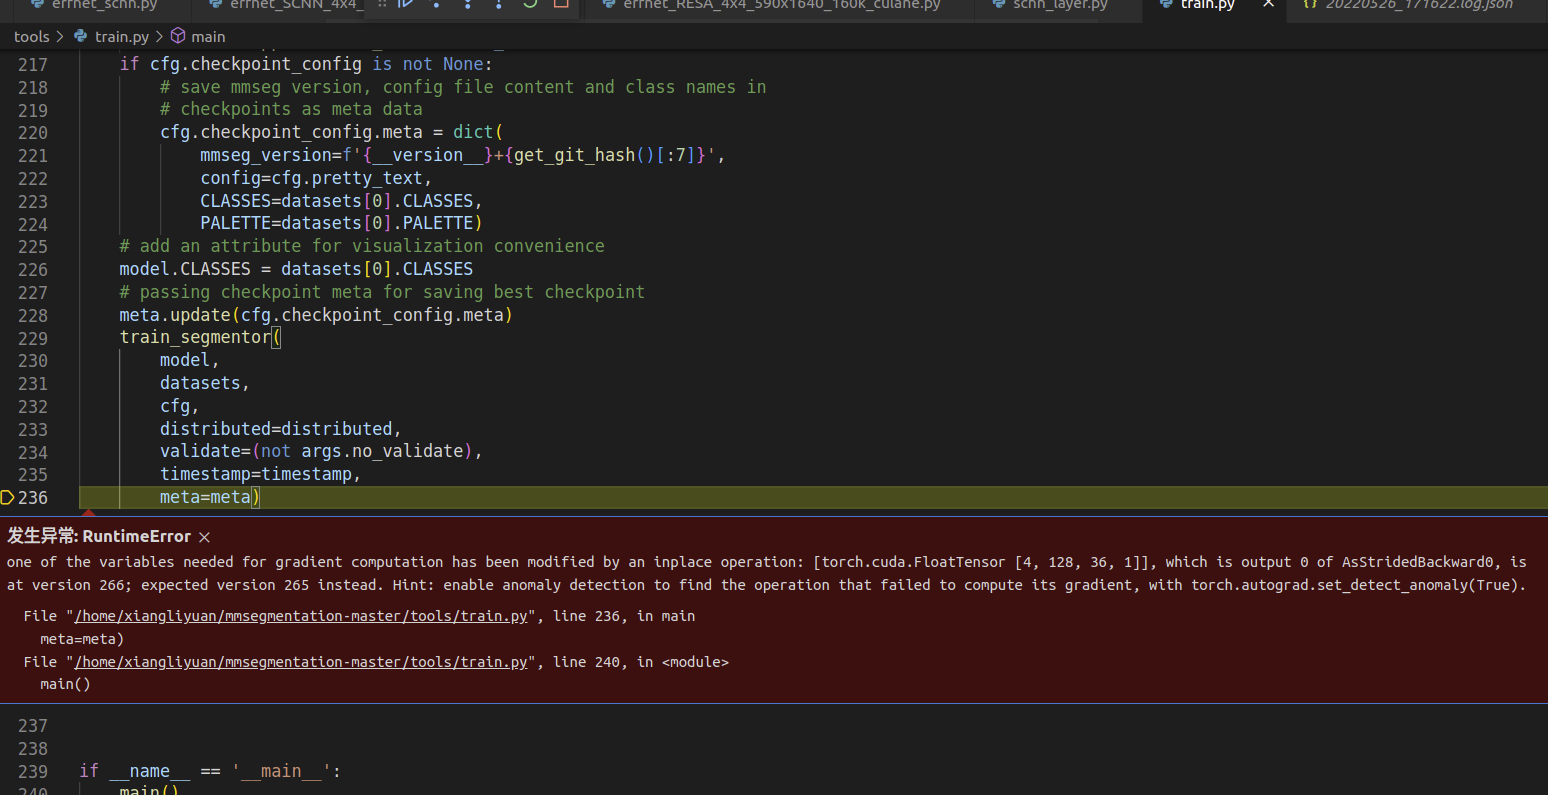
Task: Set a breakpoint on line 229
Action: pos(9,337)
